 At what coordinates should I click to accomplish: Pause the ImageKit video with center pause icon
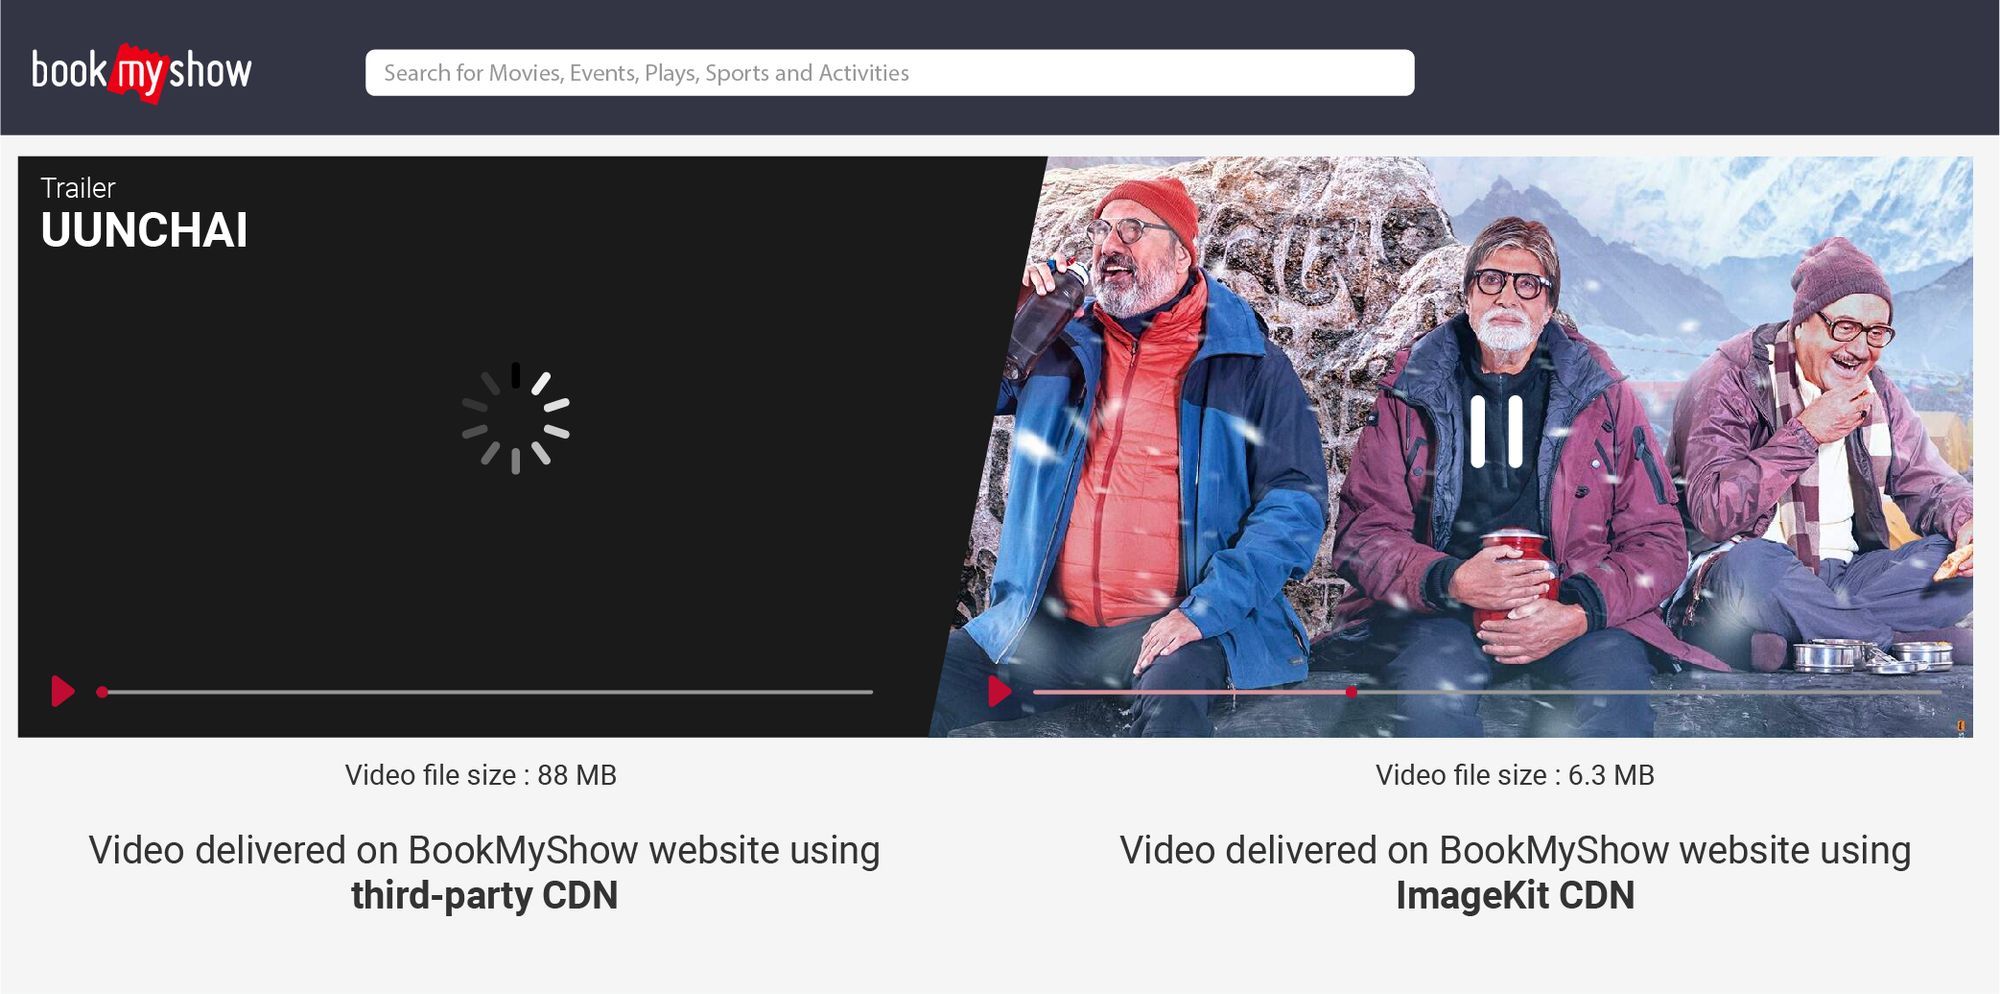1496,432
